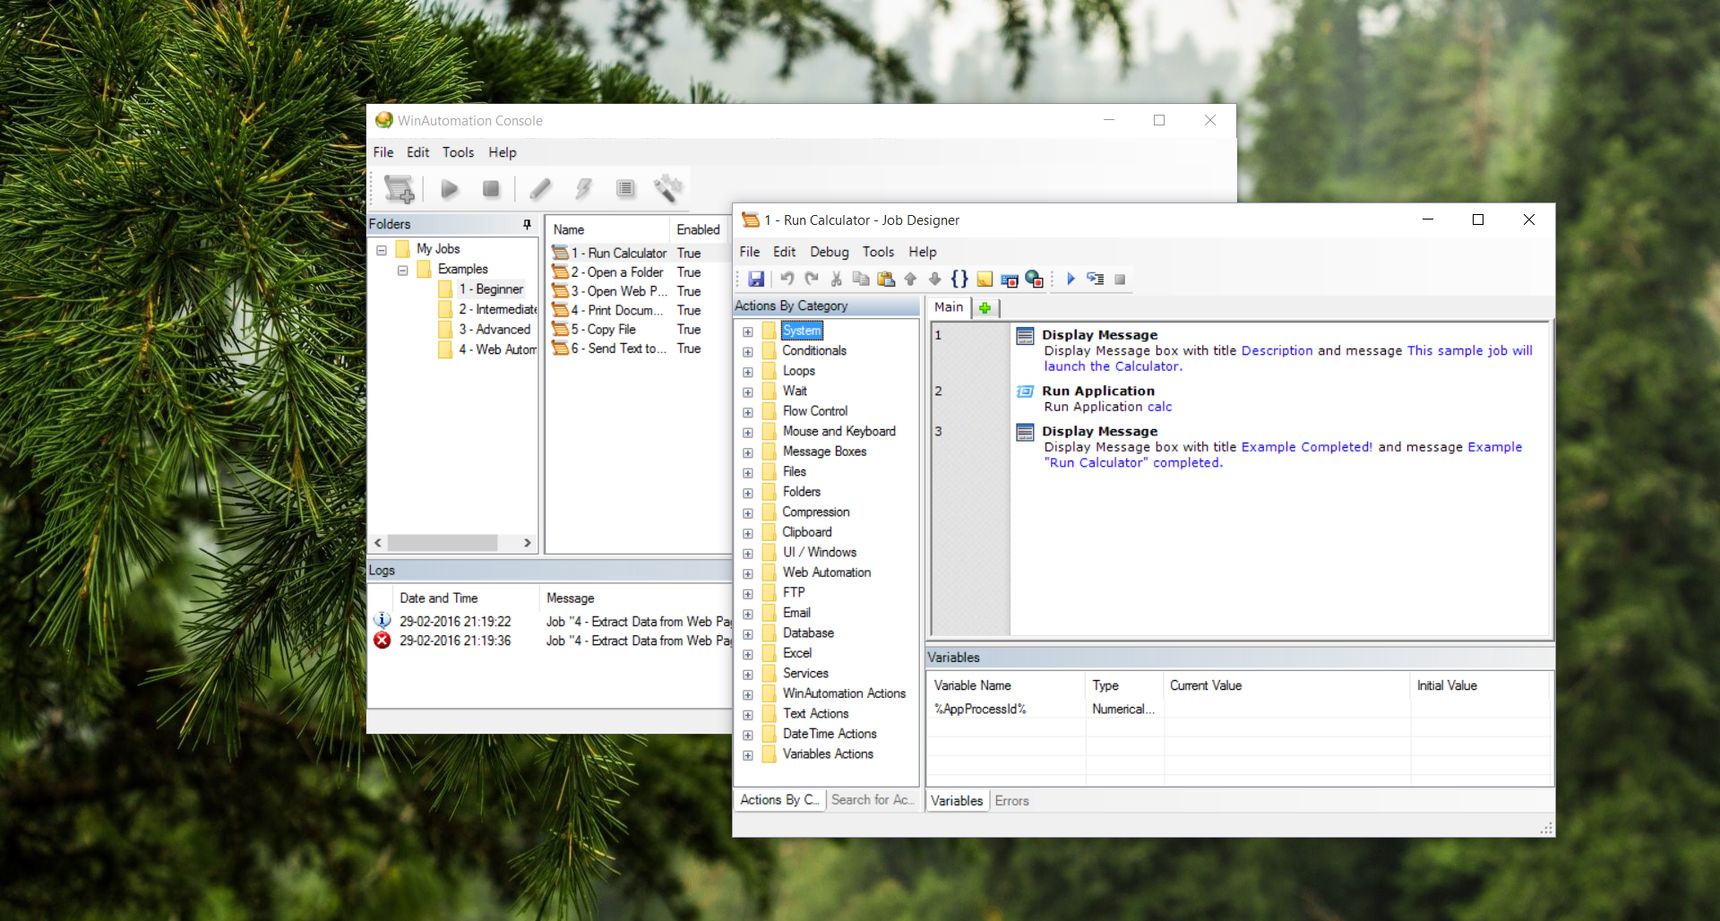Select the Variables bottom tab

957,801
